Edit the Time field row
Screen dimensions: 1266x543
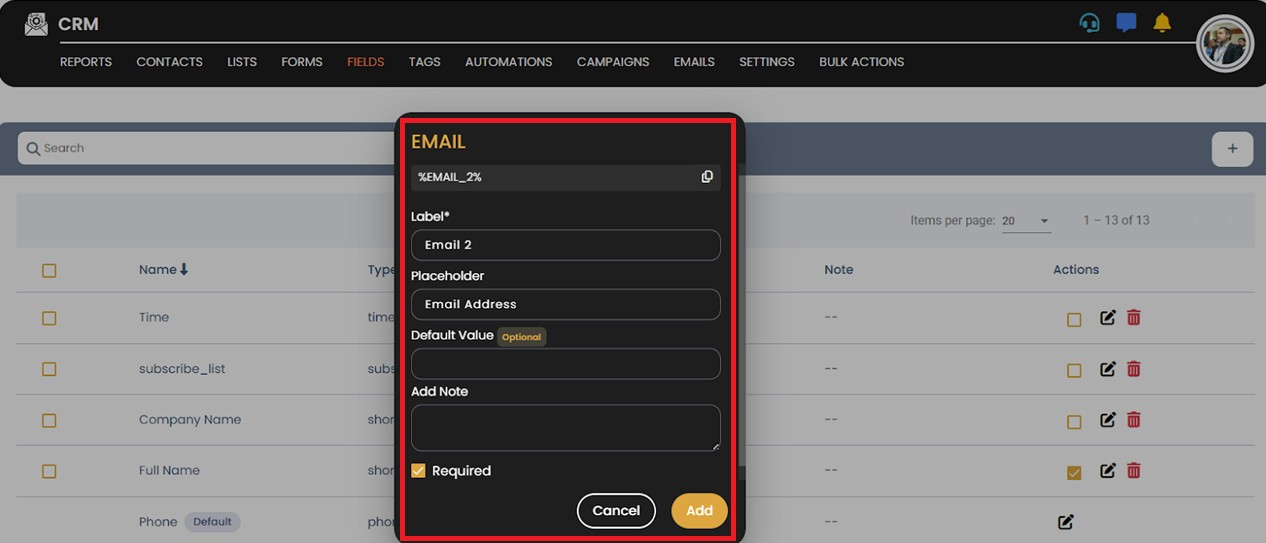point(1107,318)
